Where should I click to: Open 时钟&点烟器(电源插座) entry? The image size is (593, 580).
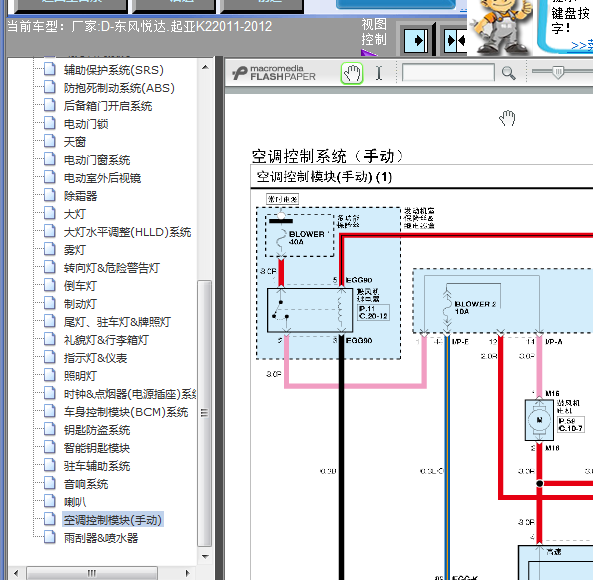tap(130, 394)
